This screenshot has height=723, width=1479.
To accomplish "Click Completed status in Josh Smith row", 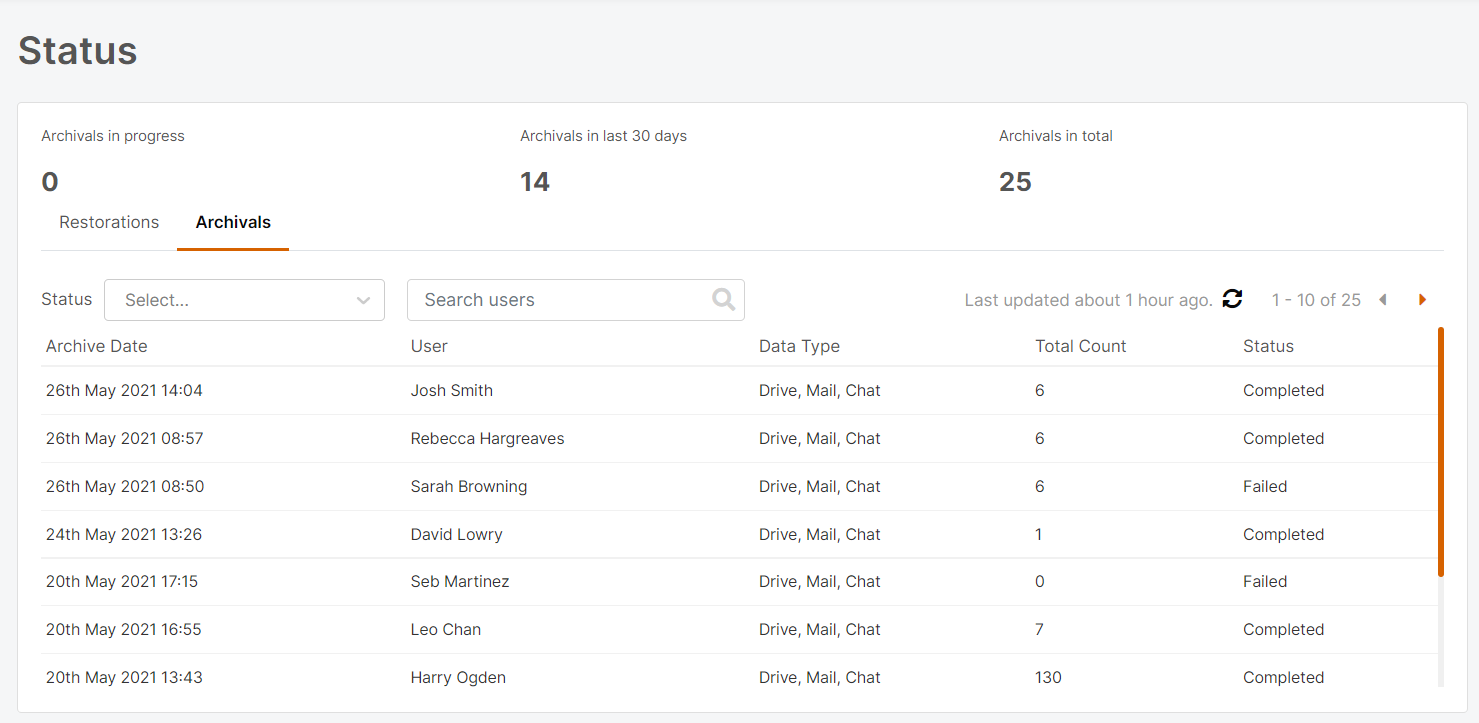I will (x=1283, y=390).
